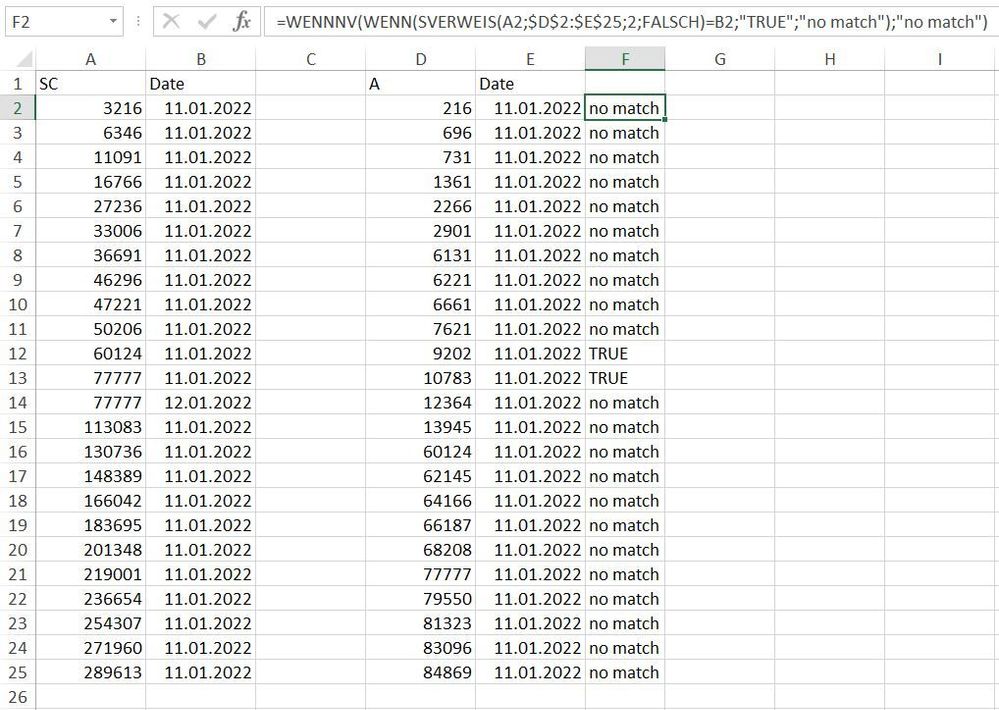Viewport: 999px width, 710px height.
Task: Select row 12 header
Action: [x=18, y=354]
